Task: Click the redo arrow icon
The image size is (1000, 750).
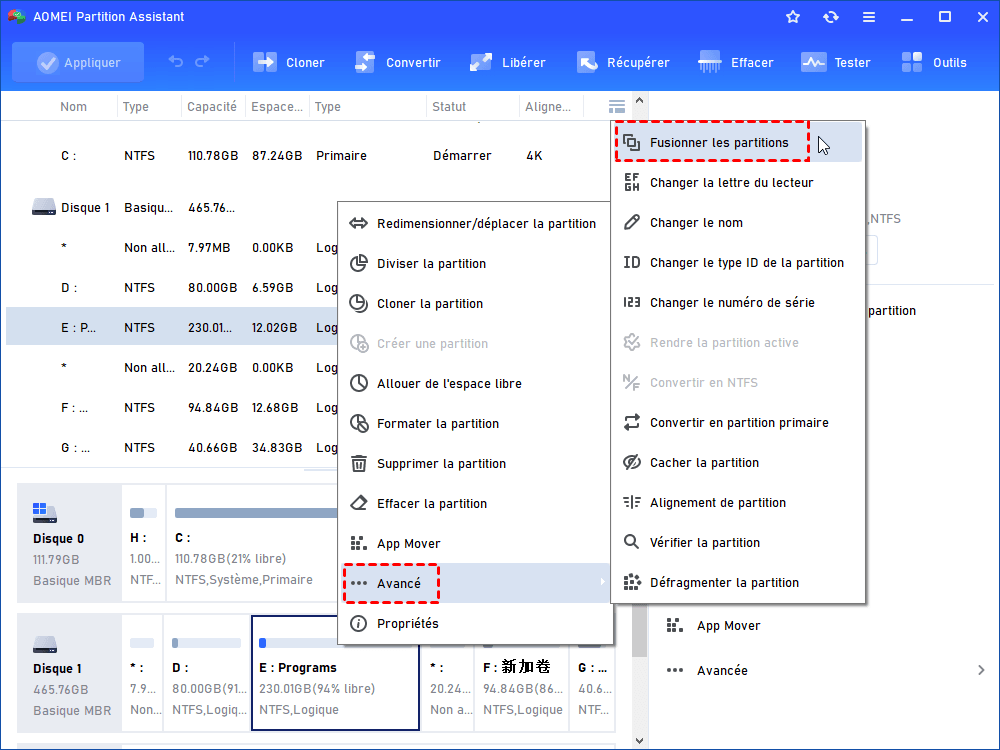Action: [x=202, y=62]
